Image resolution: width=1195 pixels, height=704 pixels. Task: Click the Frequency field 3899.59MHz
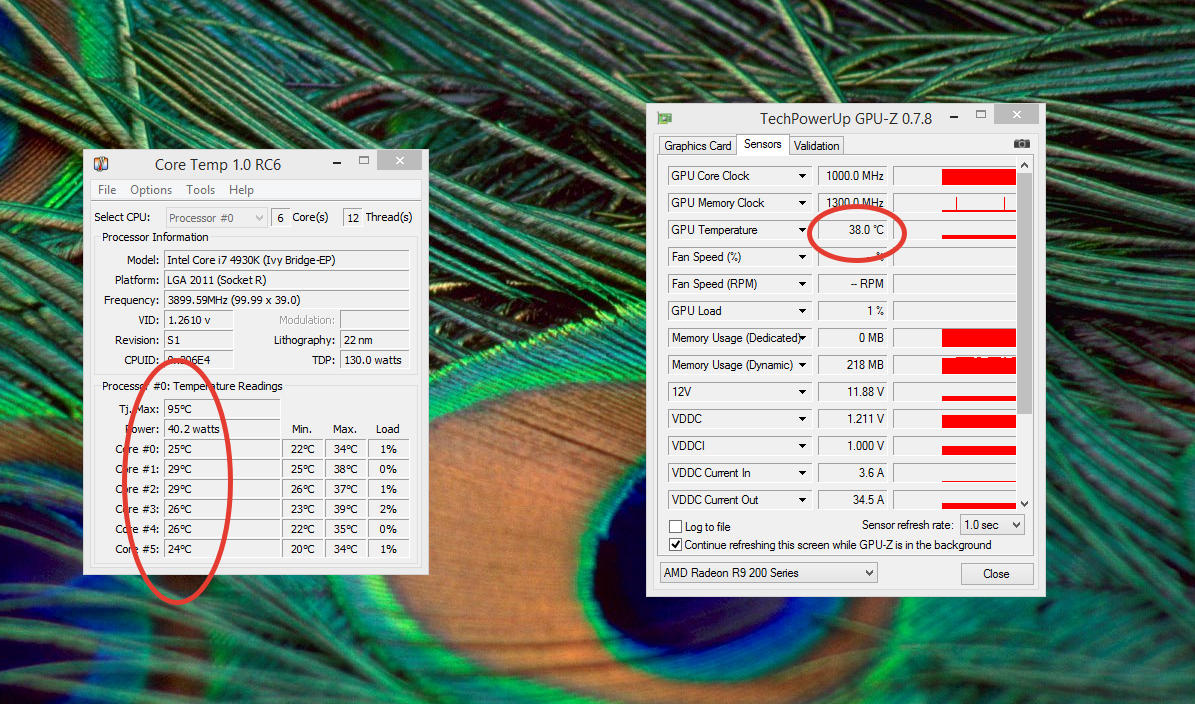tap(287, 300)
